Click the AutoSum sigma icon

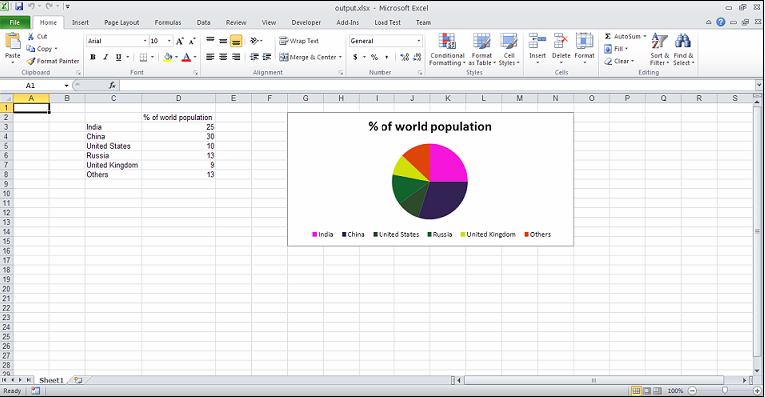pyautogui.click(x=607, y=37)
